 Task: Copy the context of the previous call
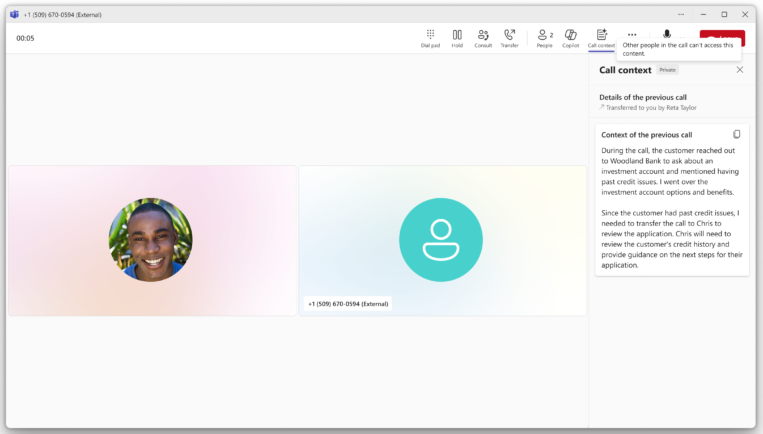tap(737, 134)
